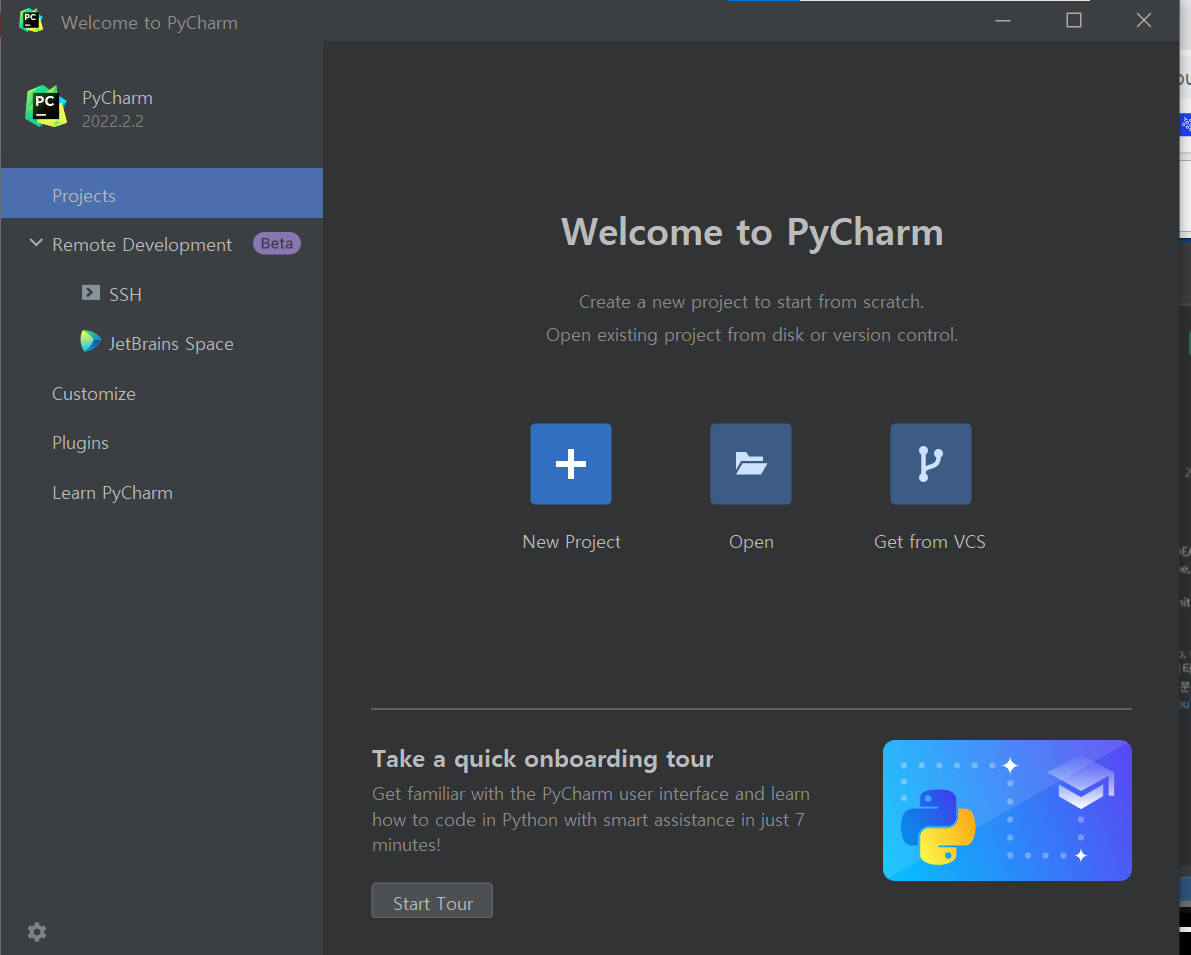The image size is (1191, 955).
Task: Select the Projects tab
Action: coord(162,193)
